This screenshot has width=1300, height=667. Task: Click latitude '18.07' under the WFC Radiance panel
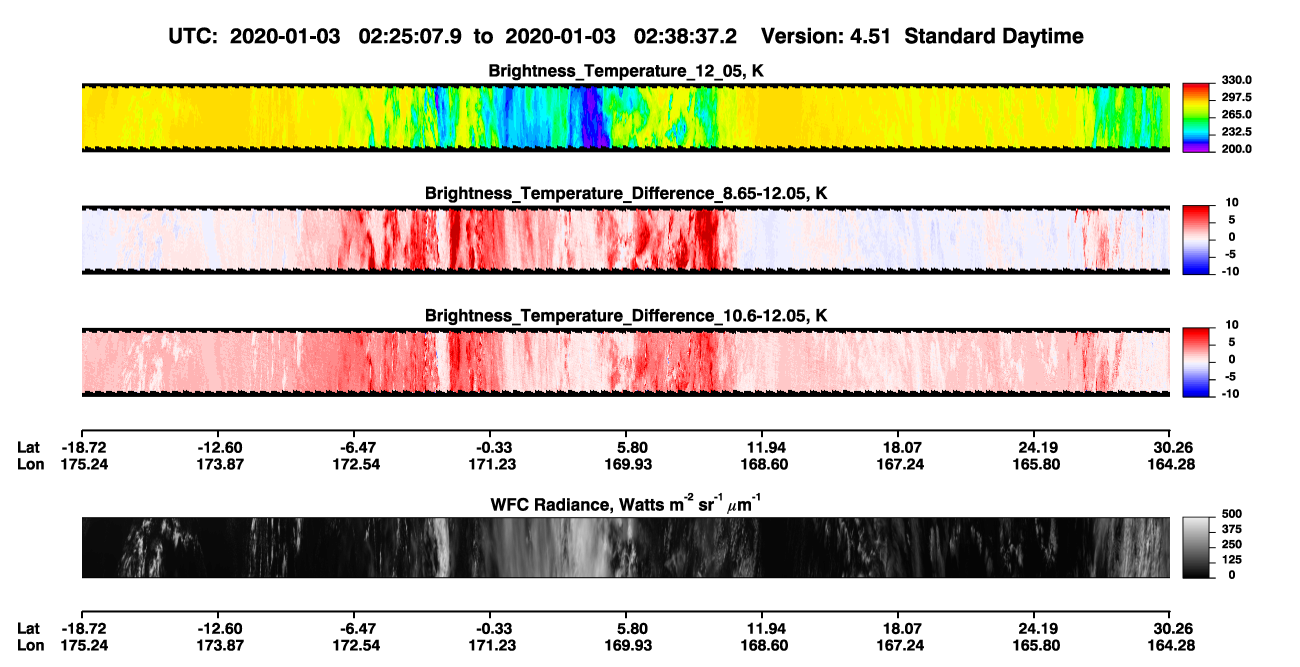pyautogui.click(x=901, y=628)
